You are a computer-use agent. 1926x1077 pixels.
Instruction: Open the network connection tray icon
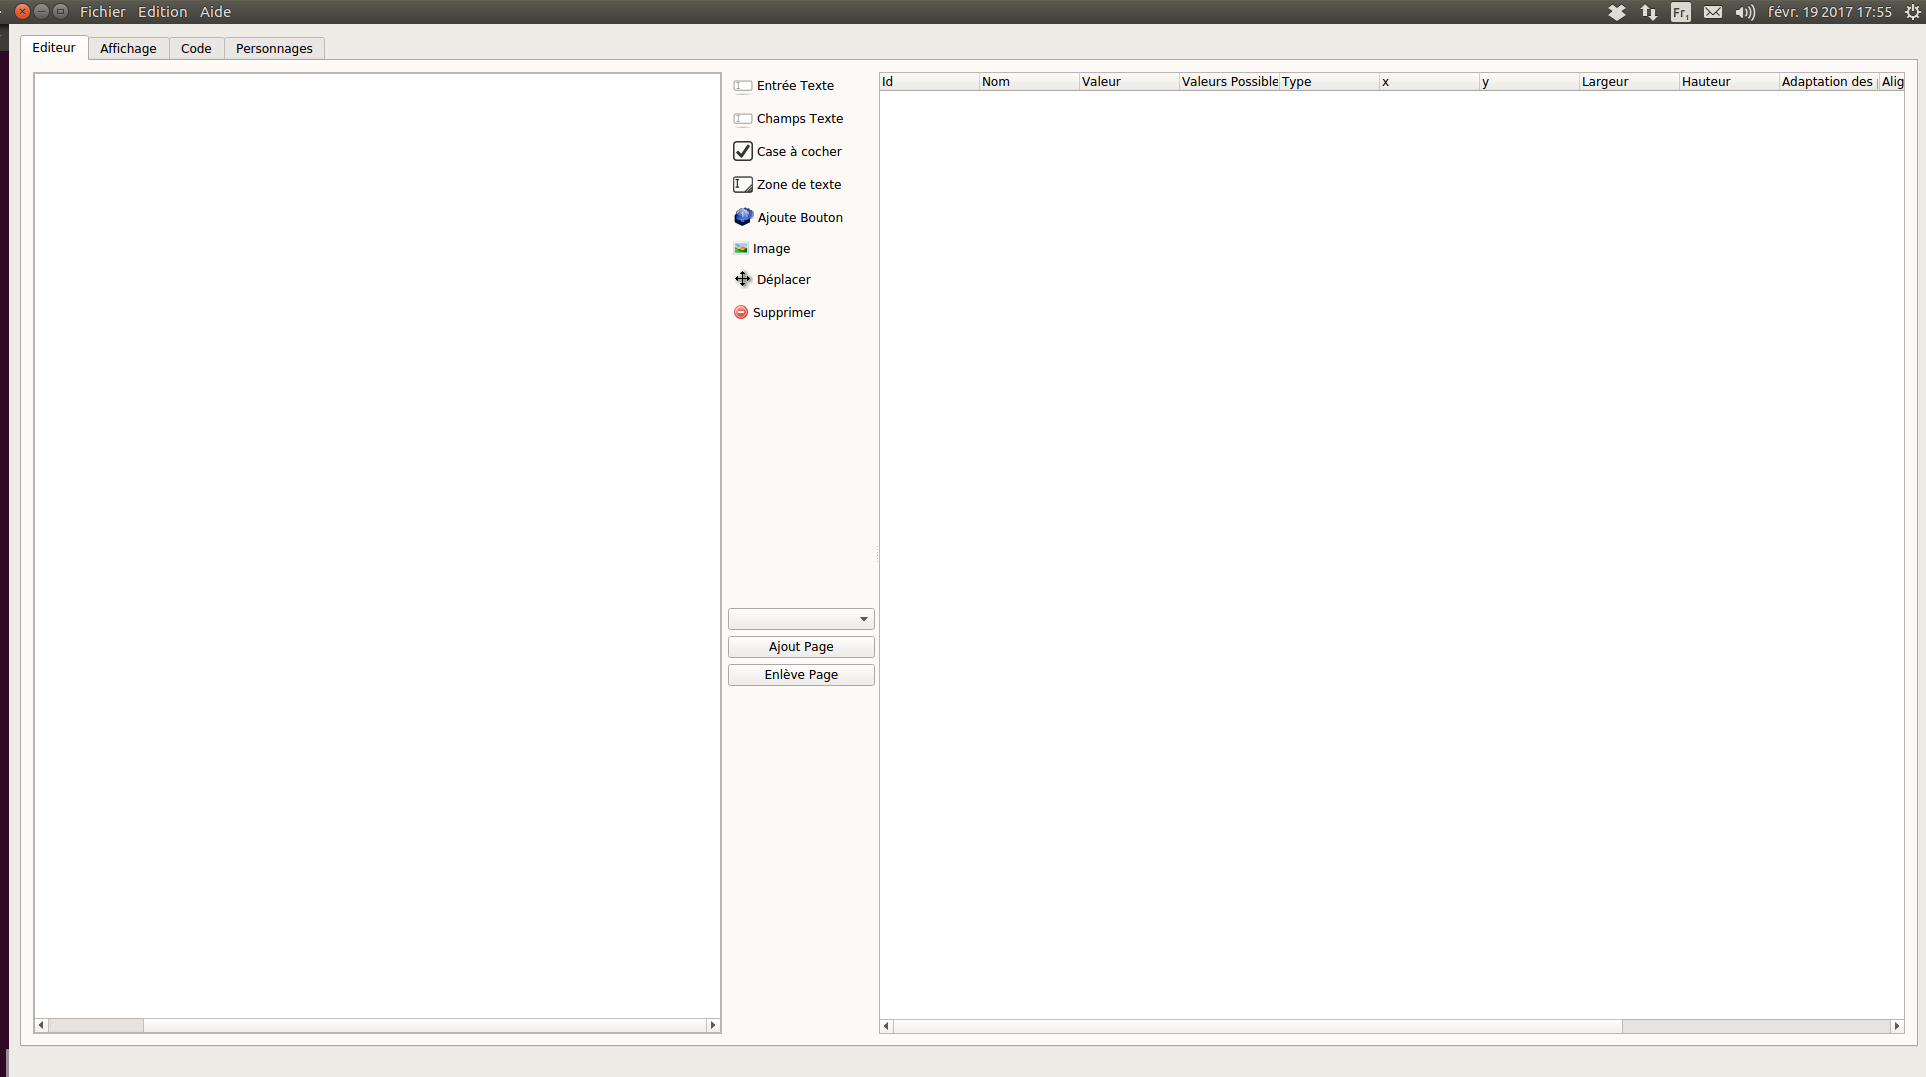click(1648, 12)
